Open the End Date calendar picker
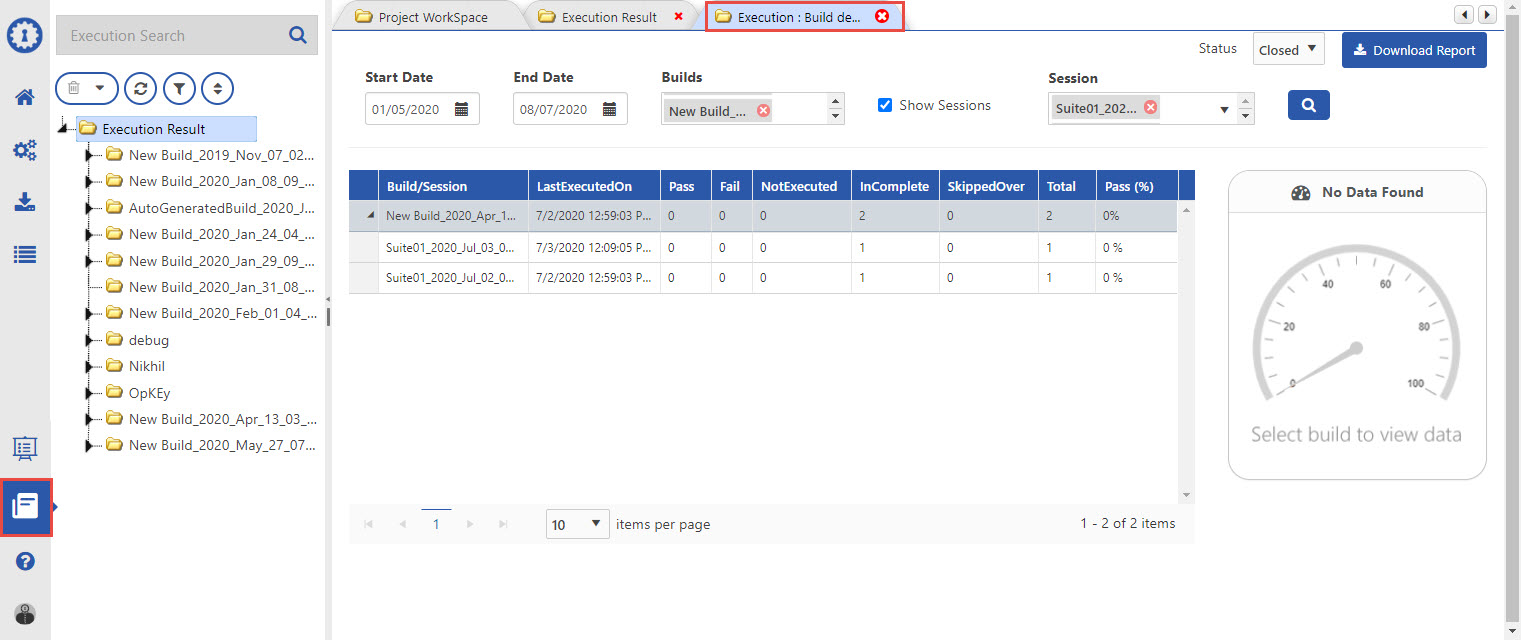 coord(609,109)
